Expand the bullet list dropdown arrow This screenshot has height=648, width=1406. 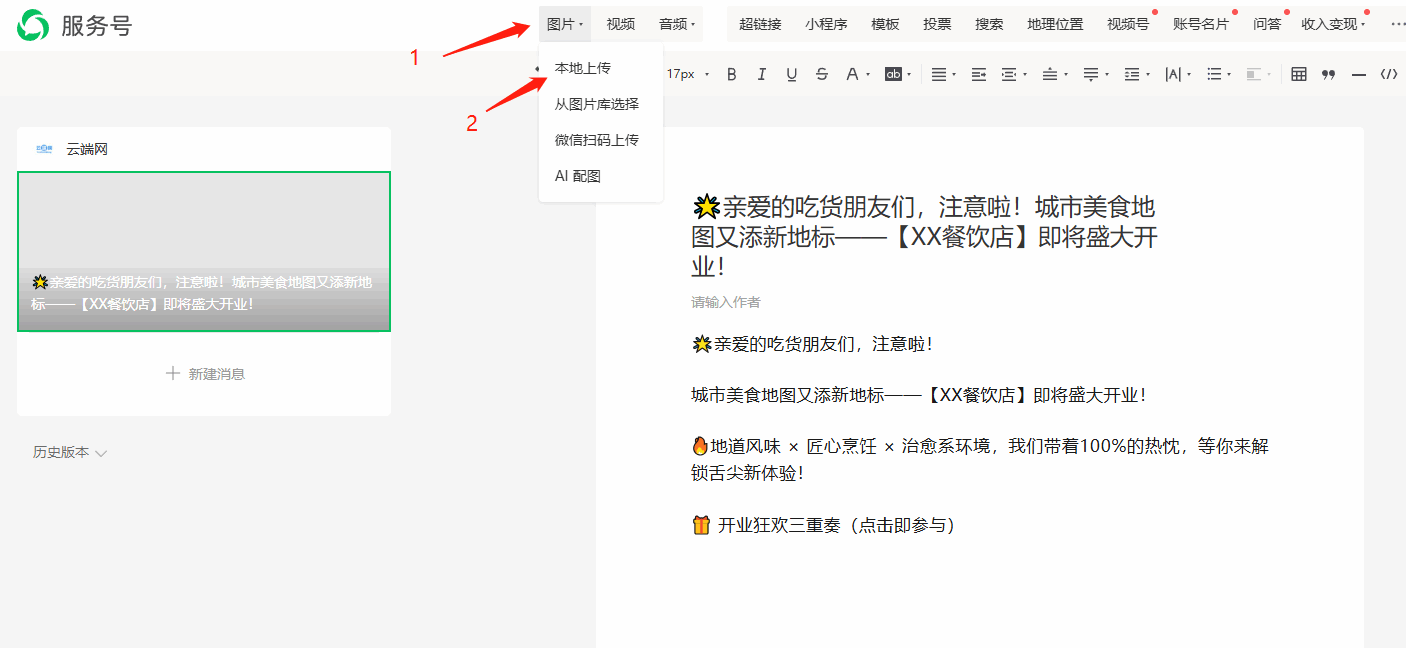pyautogui.click(x=1229, y=74)
